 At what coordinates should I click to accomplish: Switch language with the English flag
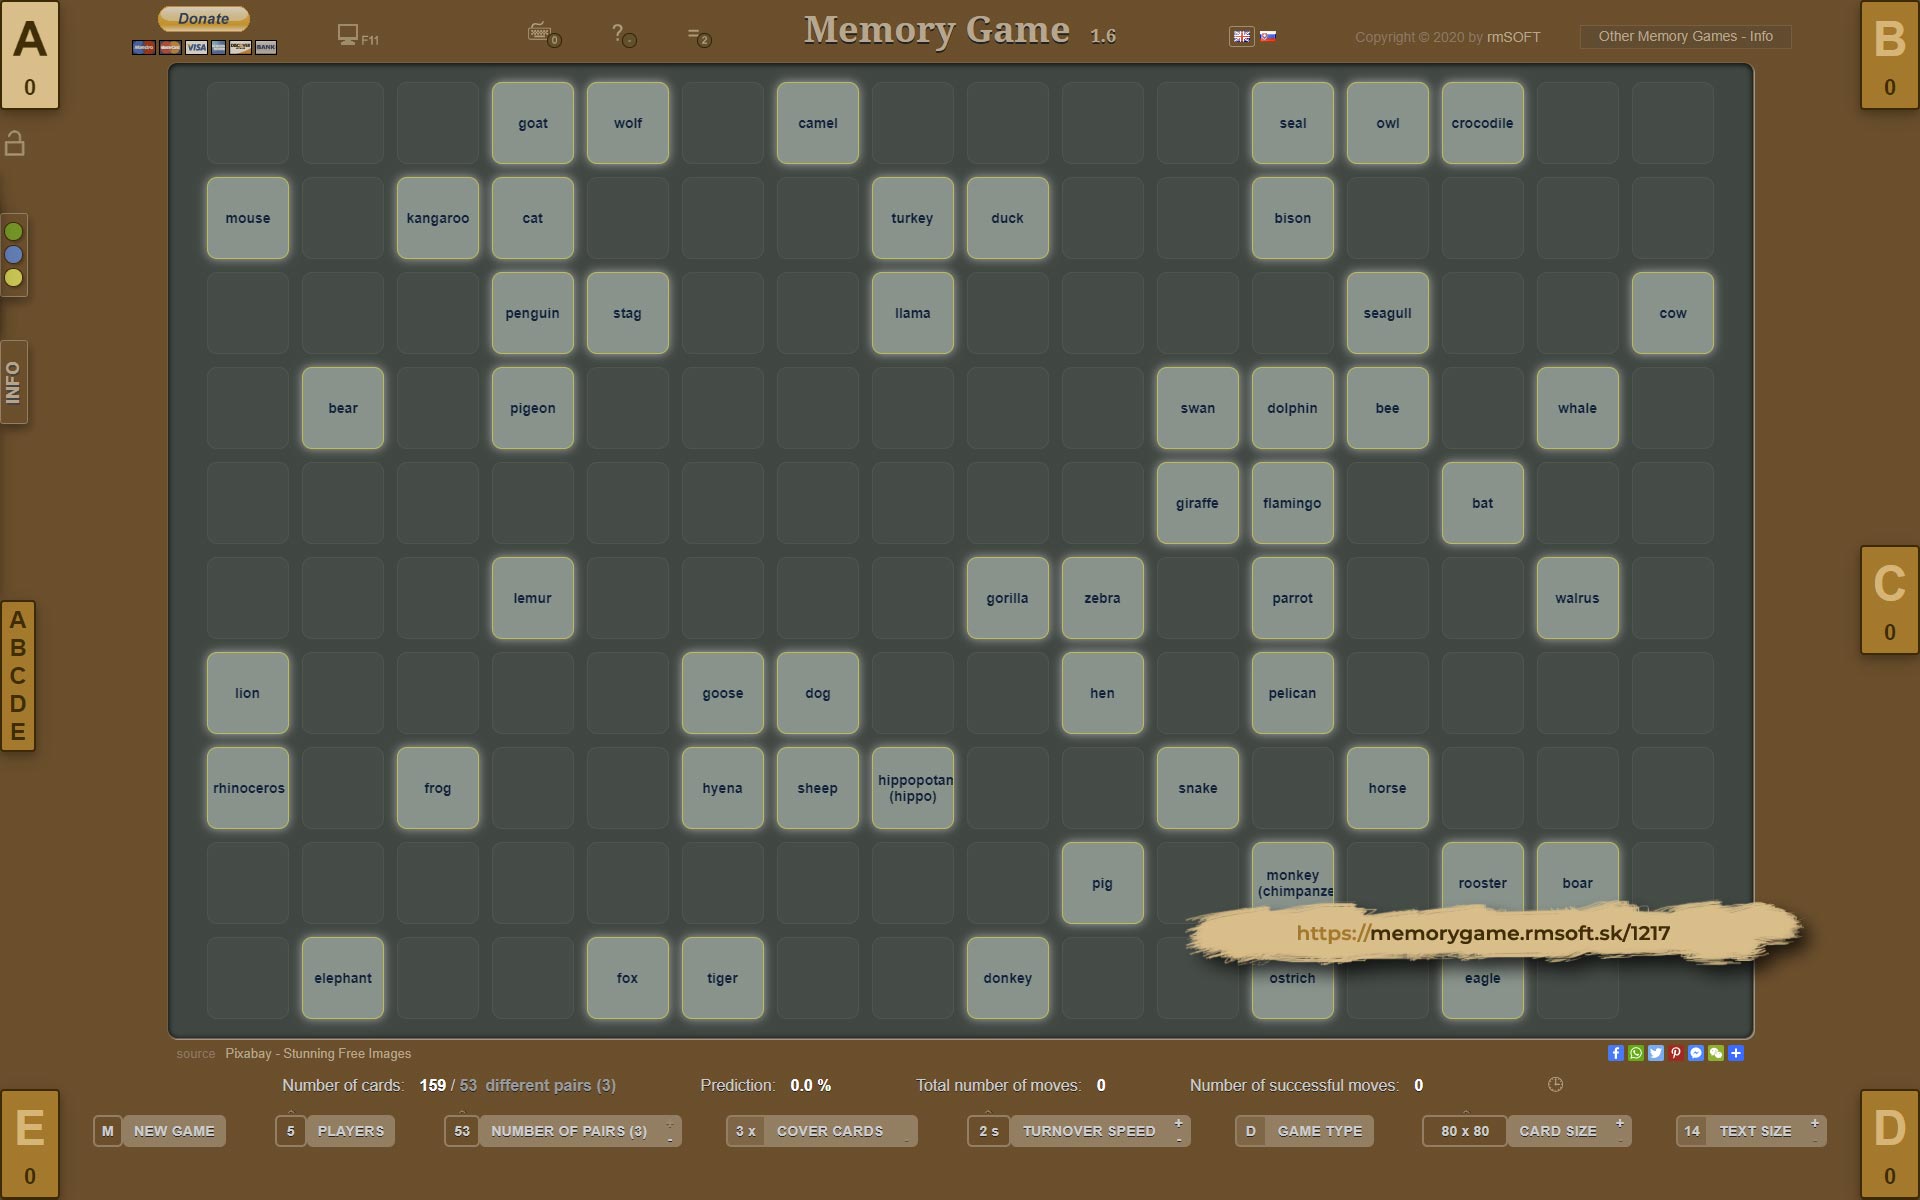(x=1241, y=36)
